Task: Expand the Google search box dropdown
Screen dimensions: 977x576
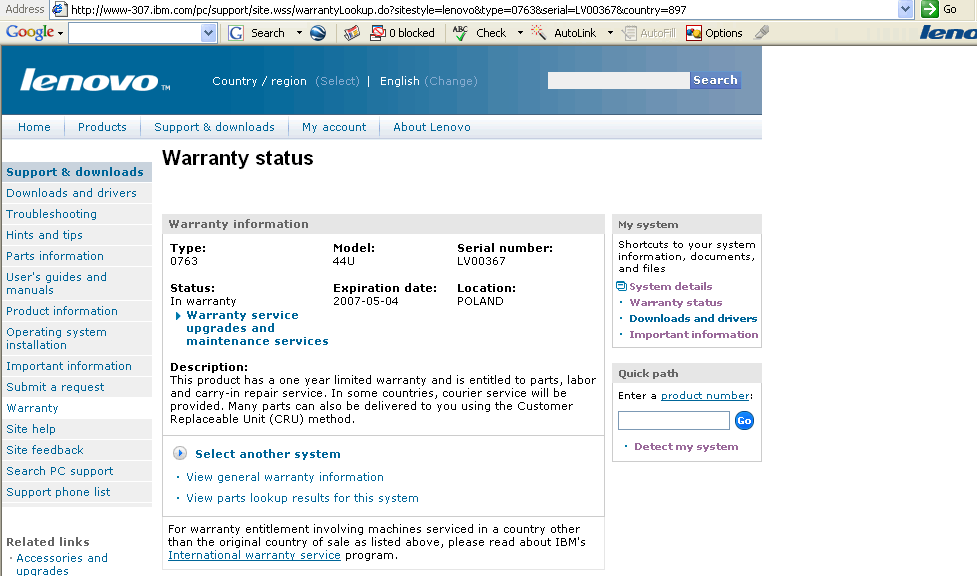Action: click(208, 33)
